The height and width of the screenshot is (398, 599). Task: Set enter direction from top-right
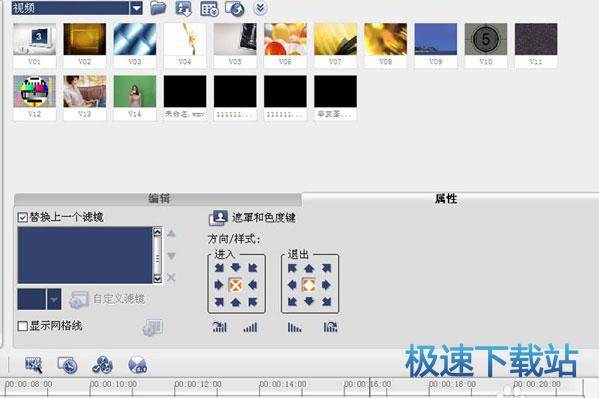(x=253, y=268)
